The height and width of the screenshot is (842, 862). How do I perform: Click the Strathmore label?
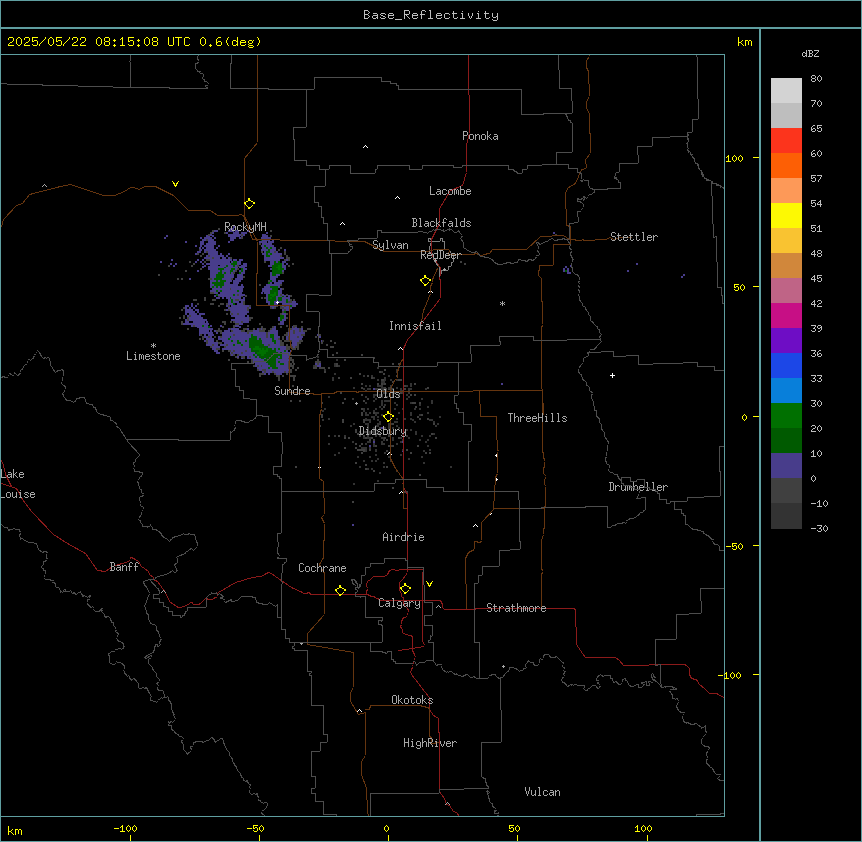coord(516,608)
